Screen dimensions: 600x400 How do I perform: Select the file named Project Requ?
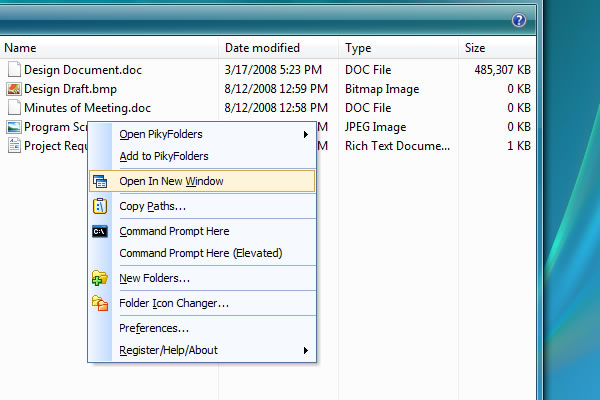55,146
